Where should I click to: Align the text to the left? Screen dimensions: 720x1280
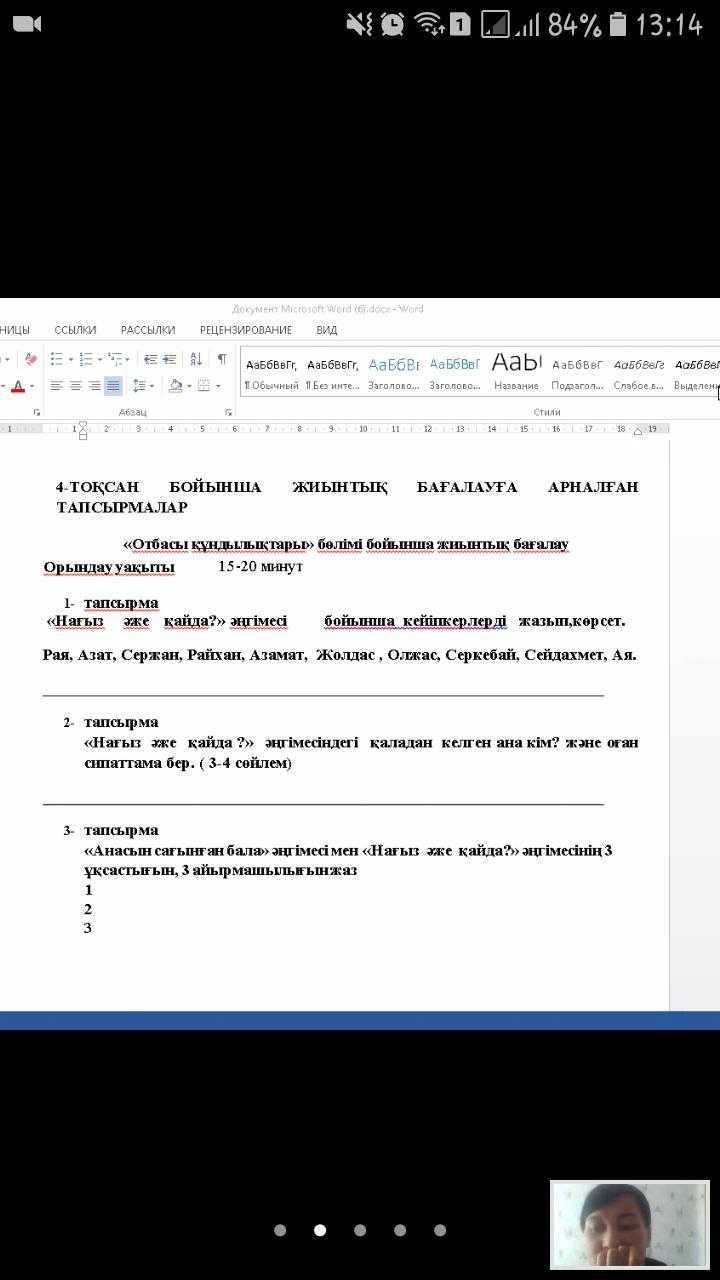pos(56,386)
